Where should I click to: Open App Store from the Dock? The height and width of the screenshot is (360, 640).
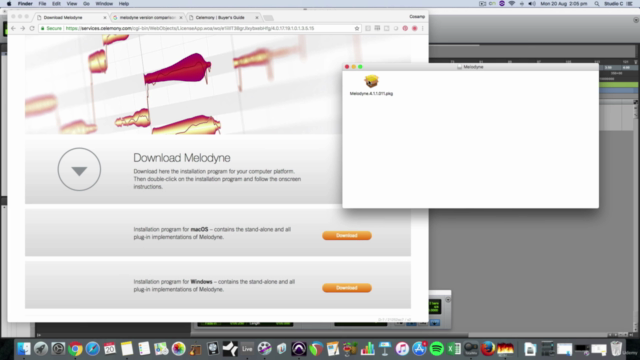(x=419, y=349)
